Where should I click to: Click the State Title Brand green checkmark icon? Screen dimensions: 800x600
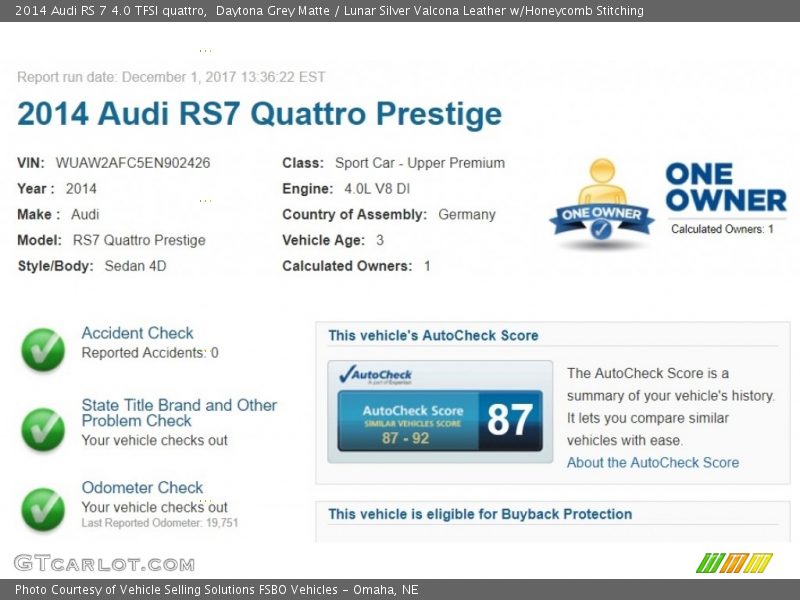(43, 430)
